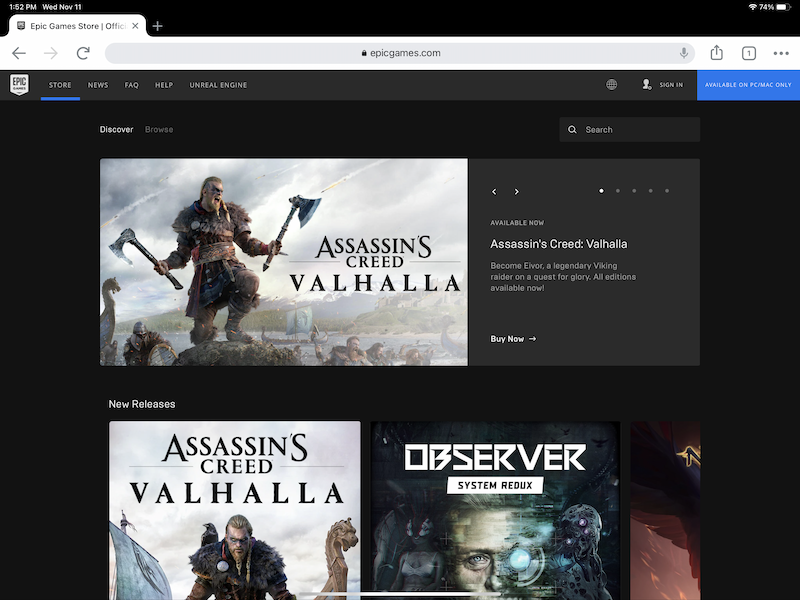Open Unreal Engine navigation link
The width and height of the screenshot is (800, 600).
click(218, 85)
